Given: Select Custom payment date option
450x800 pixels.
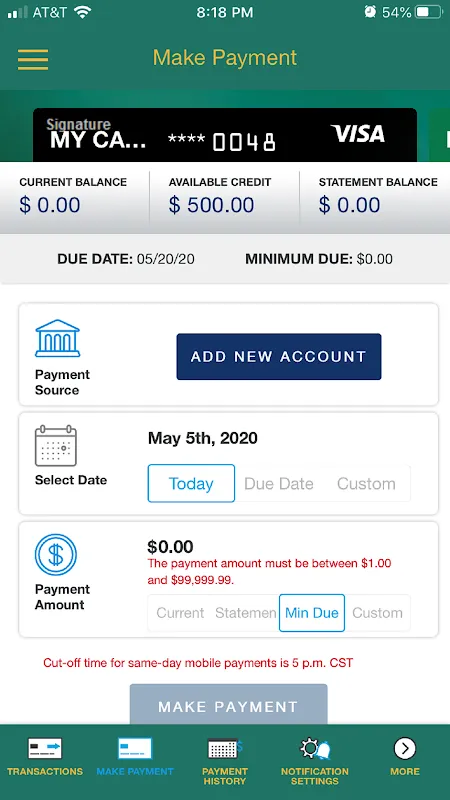Looking at the screenshot, I should pyautogui.click(x=366, y=483).
